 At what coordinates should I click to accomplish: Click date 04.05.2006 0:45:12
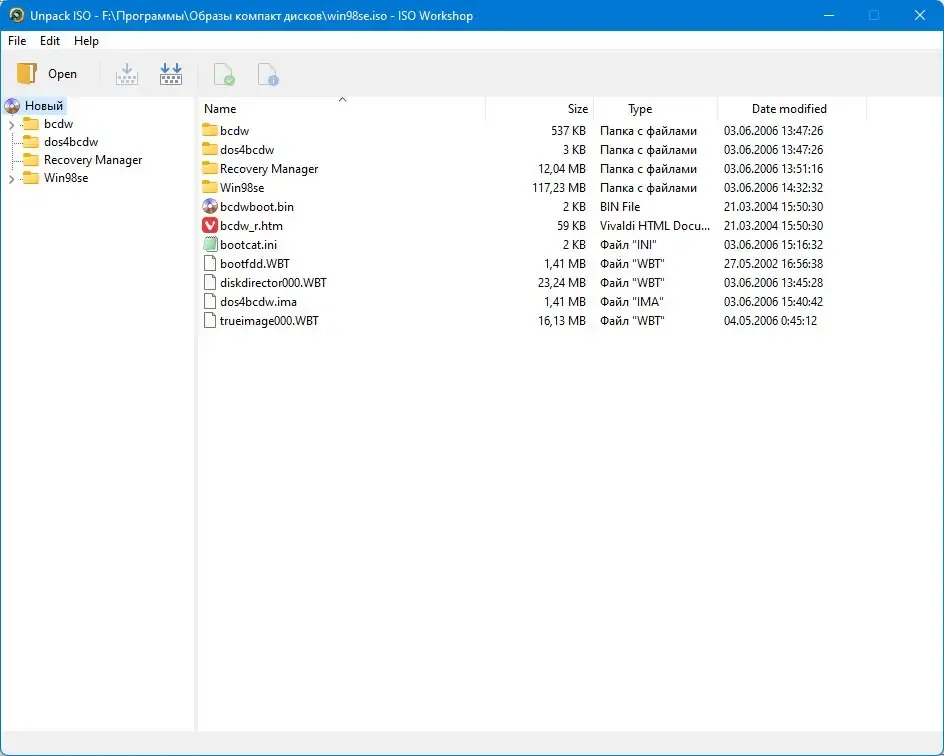[x=771, y=321]
